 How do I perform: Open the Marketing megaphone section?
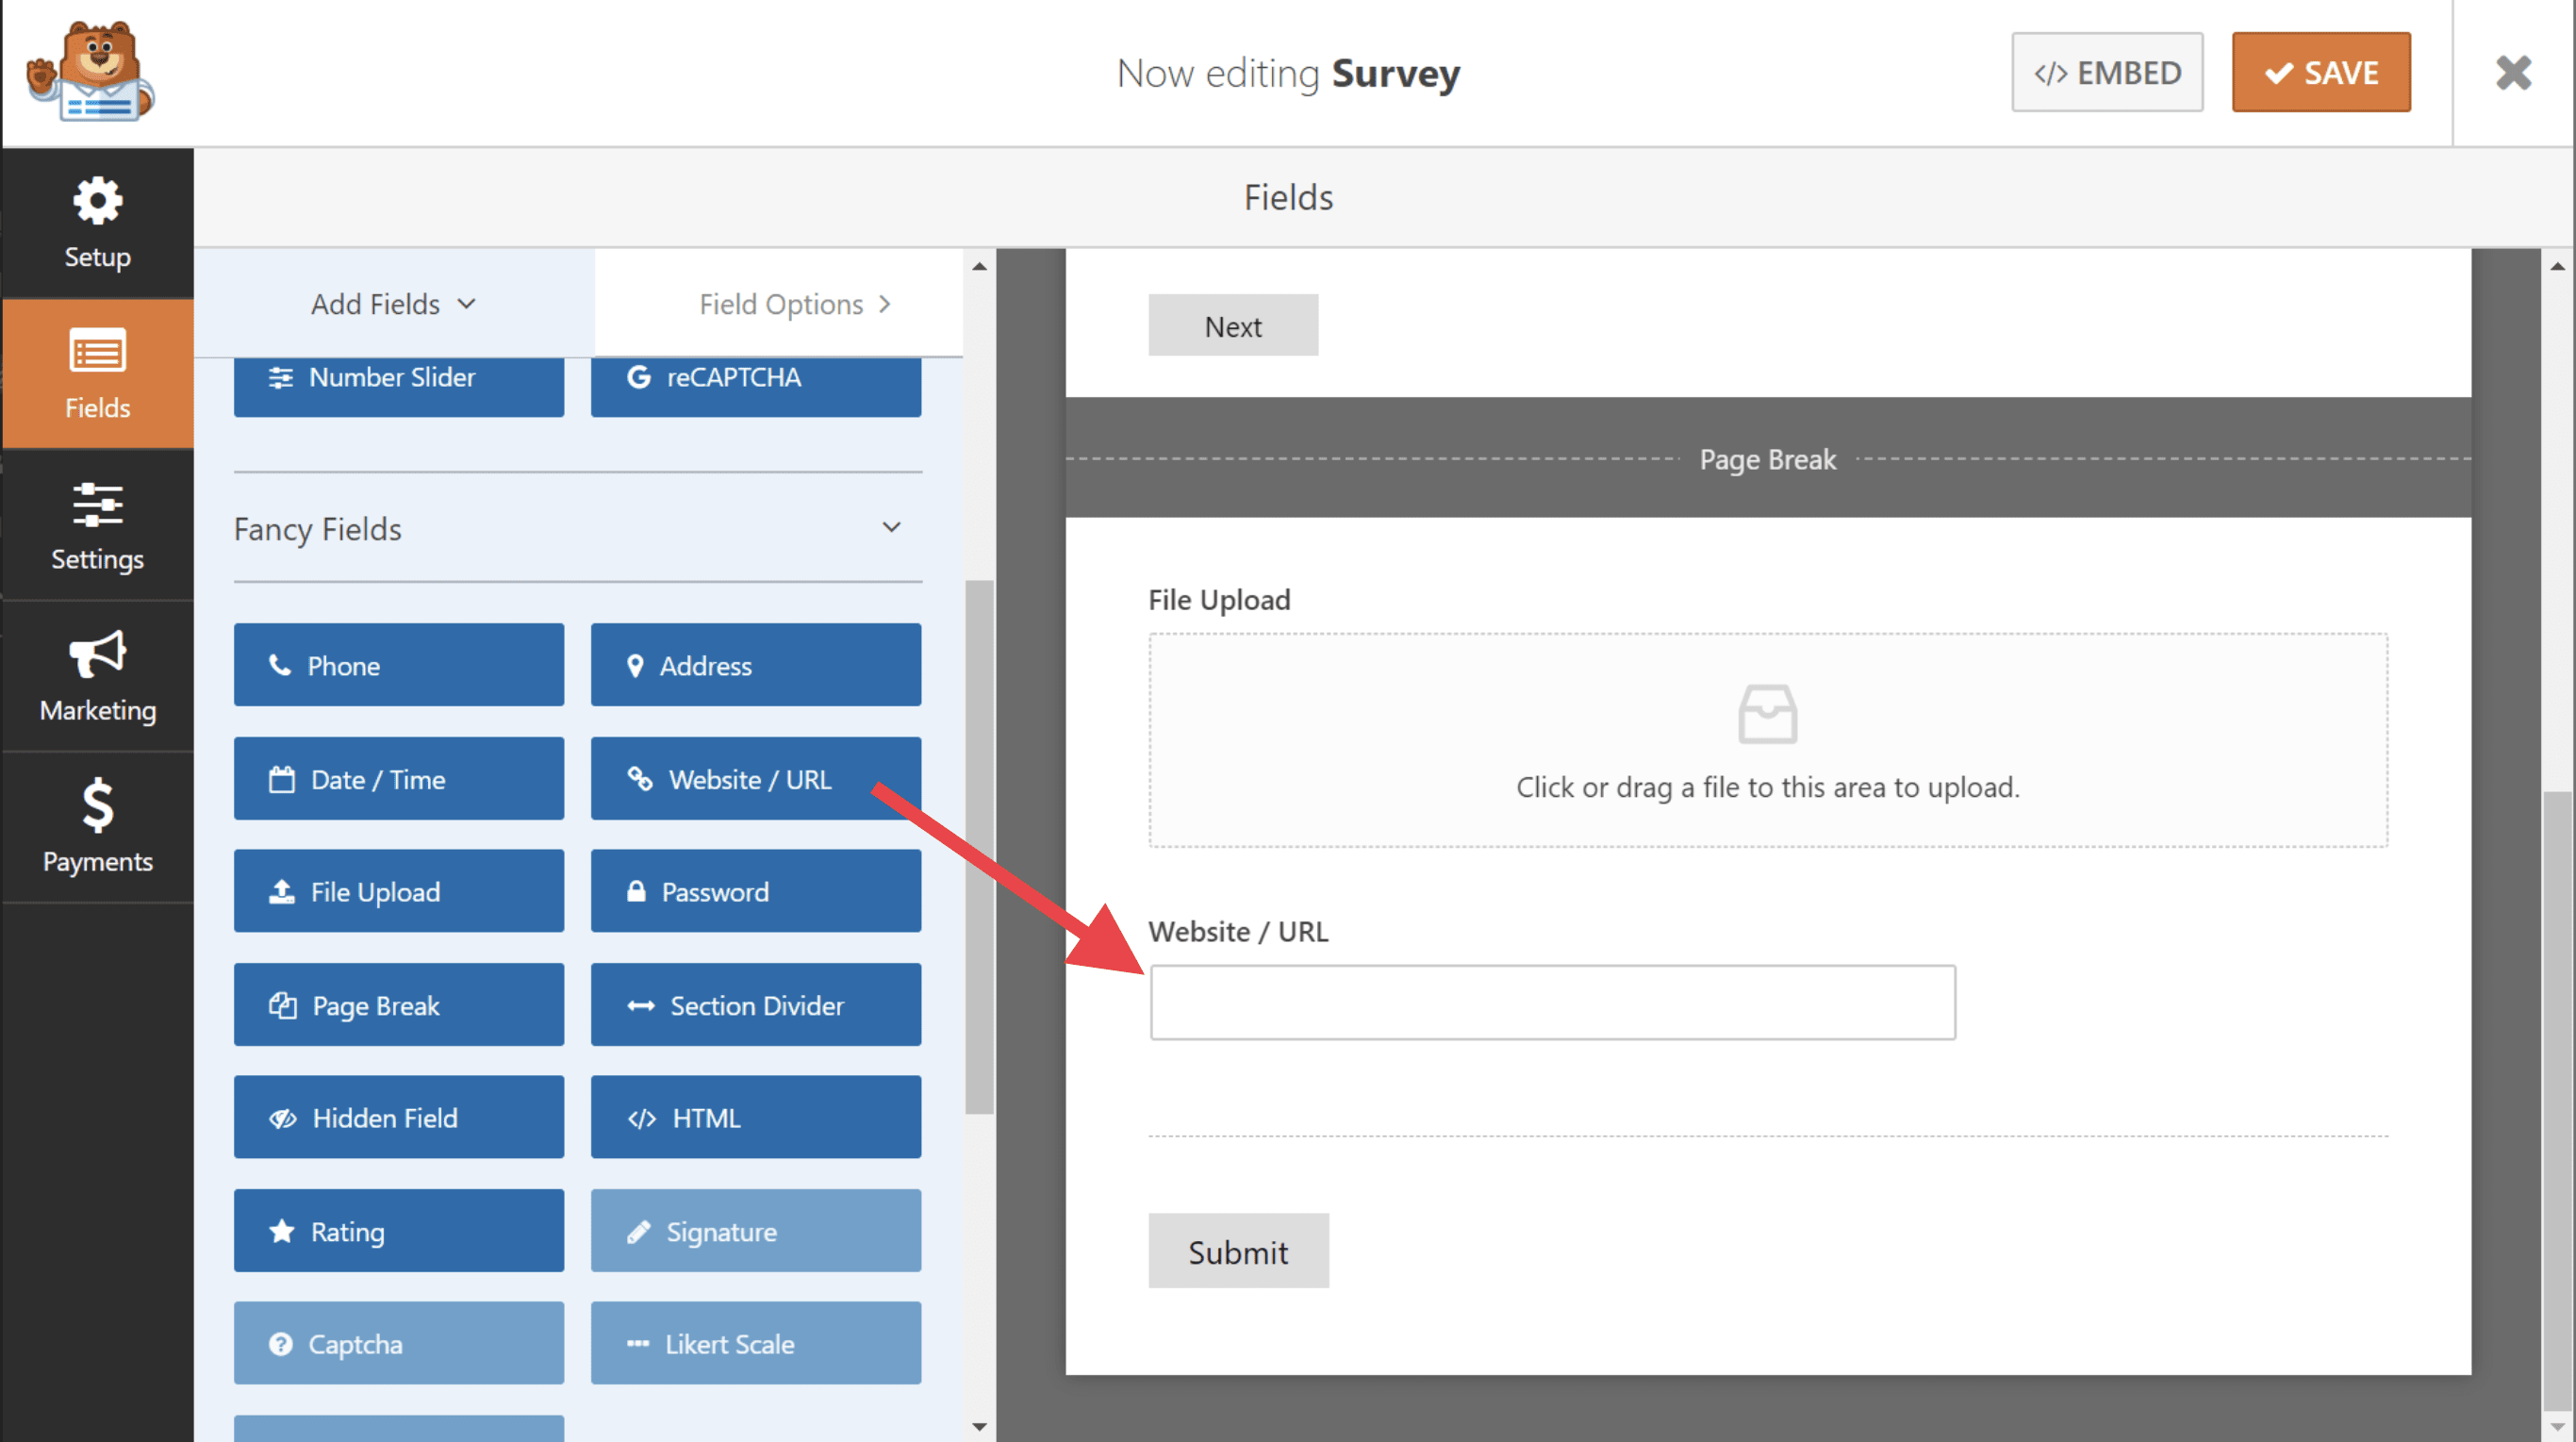97,677
